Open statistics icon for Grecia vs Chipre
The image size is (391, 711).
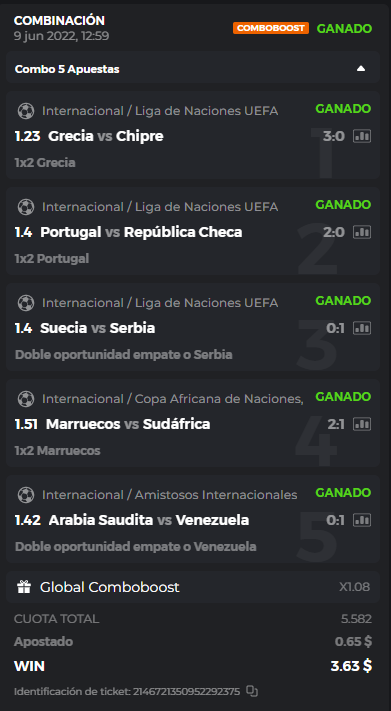(x=362, y=136)
